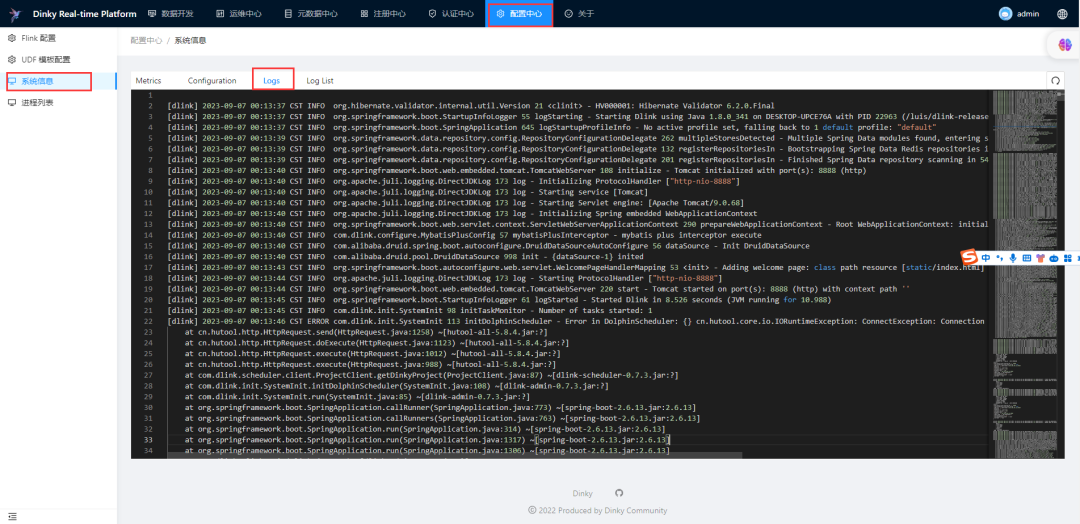Click the IME robot assistant icon
This screenshot has height=524, width=1080.
coord(1054,258)
